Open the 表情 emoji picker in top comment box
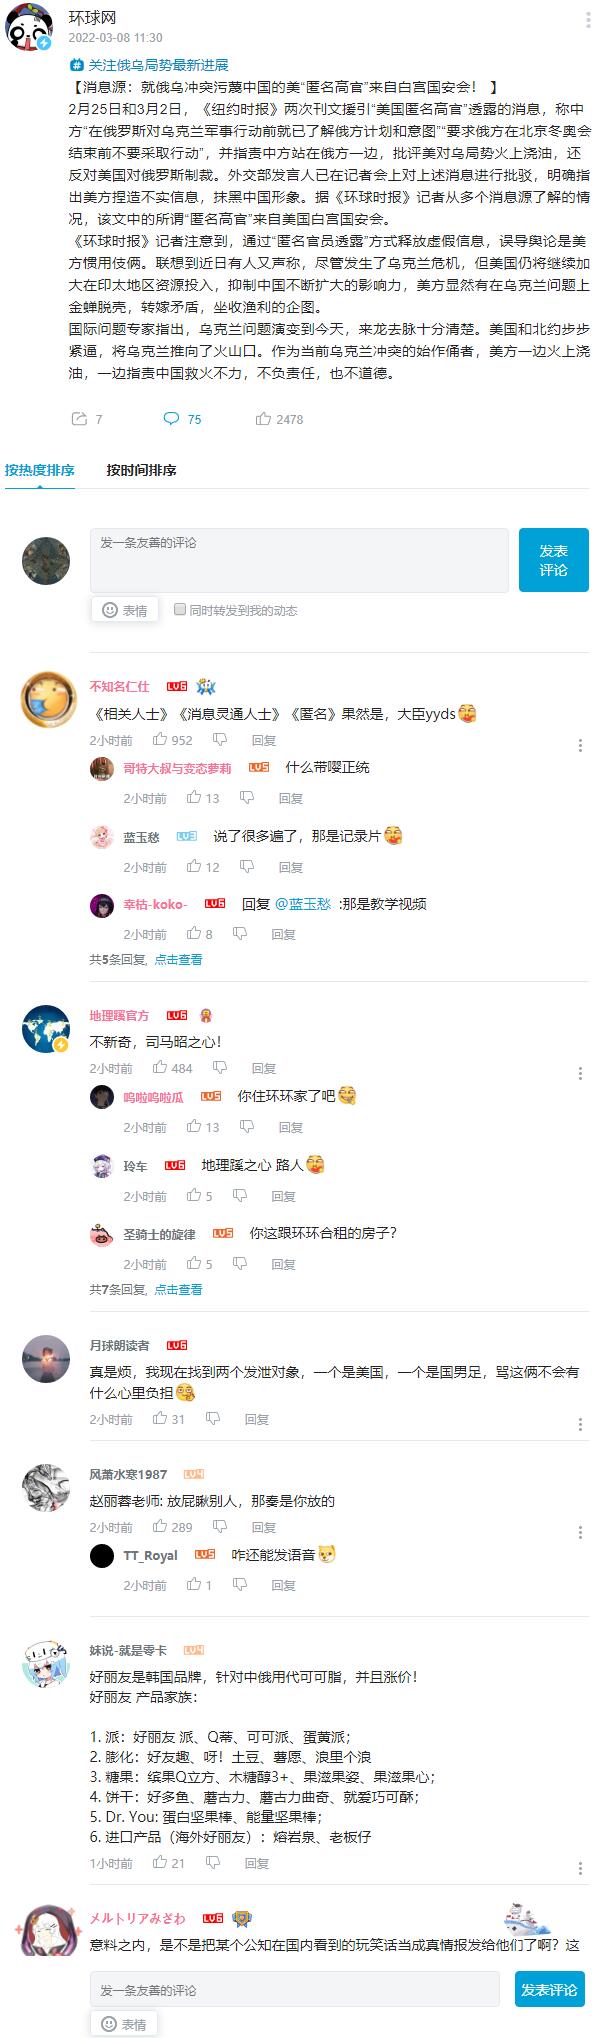This screenshot has width=597, height=2038. [x=125, y=610]
